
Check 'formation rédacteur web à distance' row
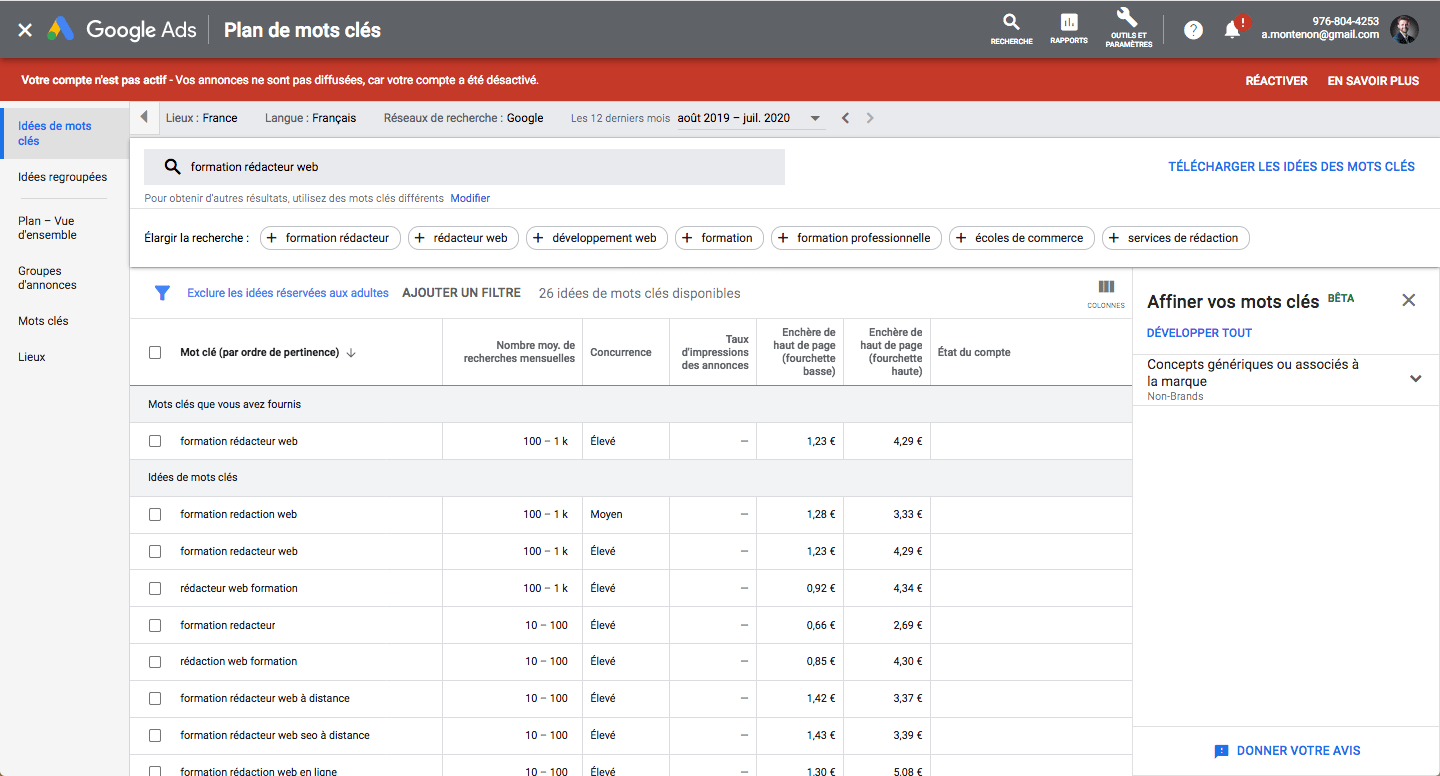(155, 698)
